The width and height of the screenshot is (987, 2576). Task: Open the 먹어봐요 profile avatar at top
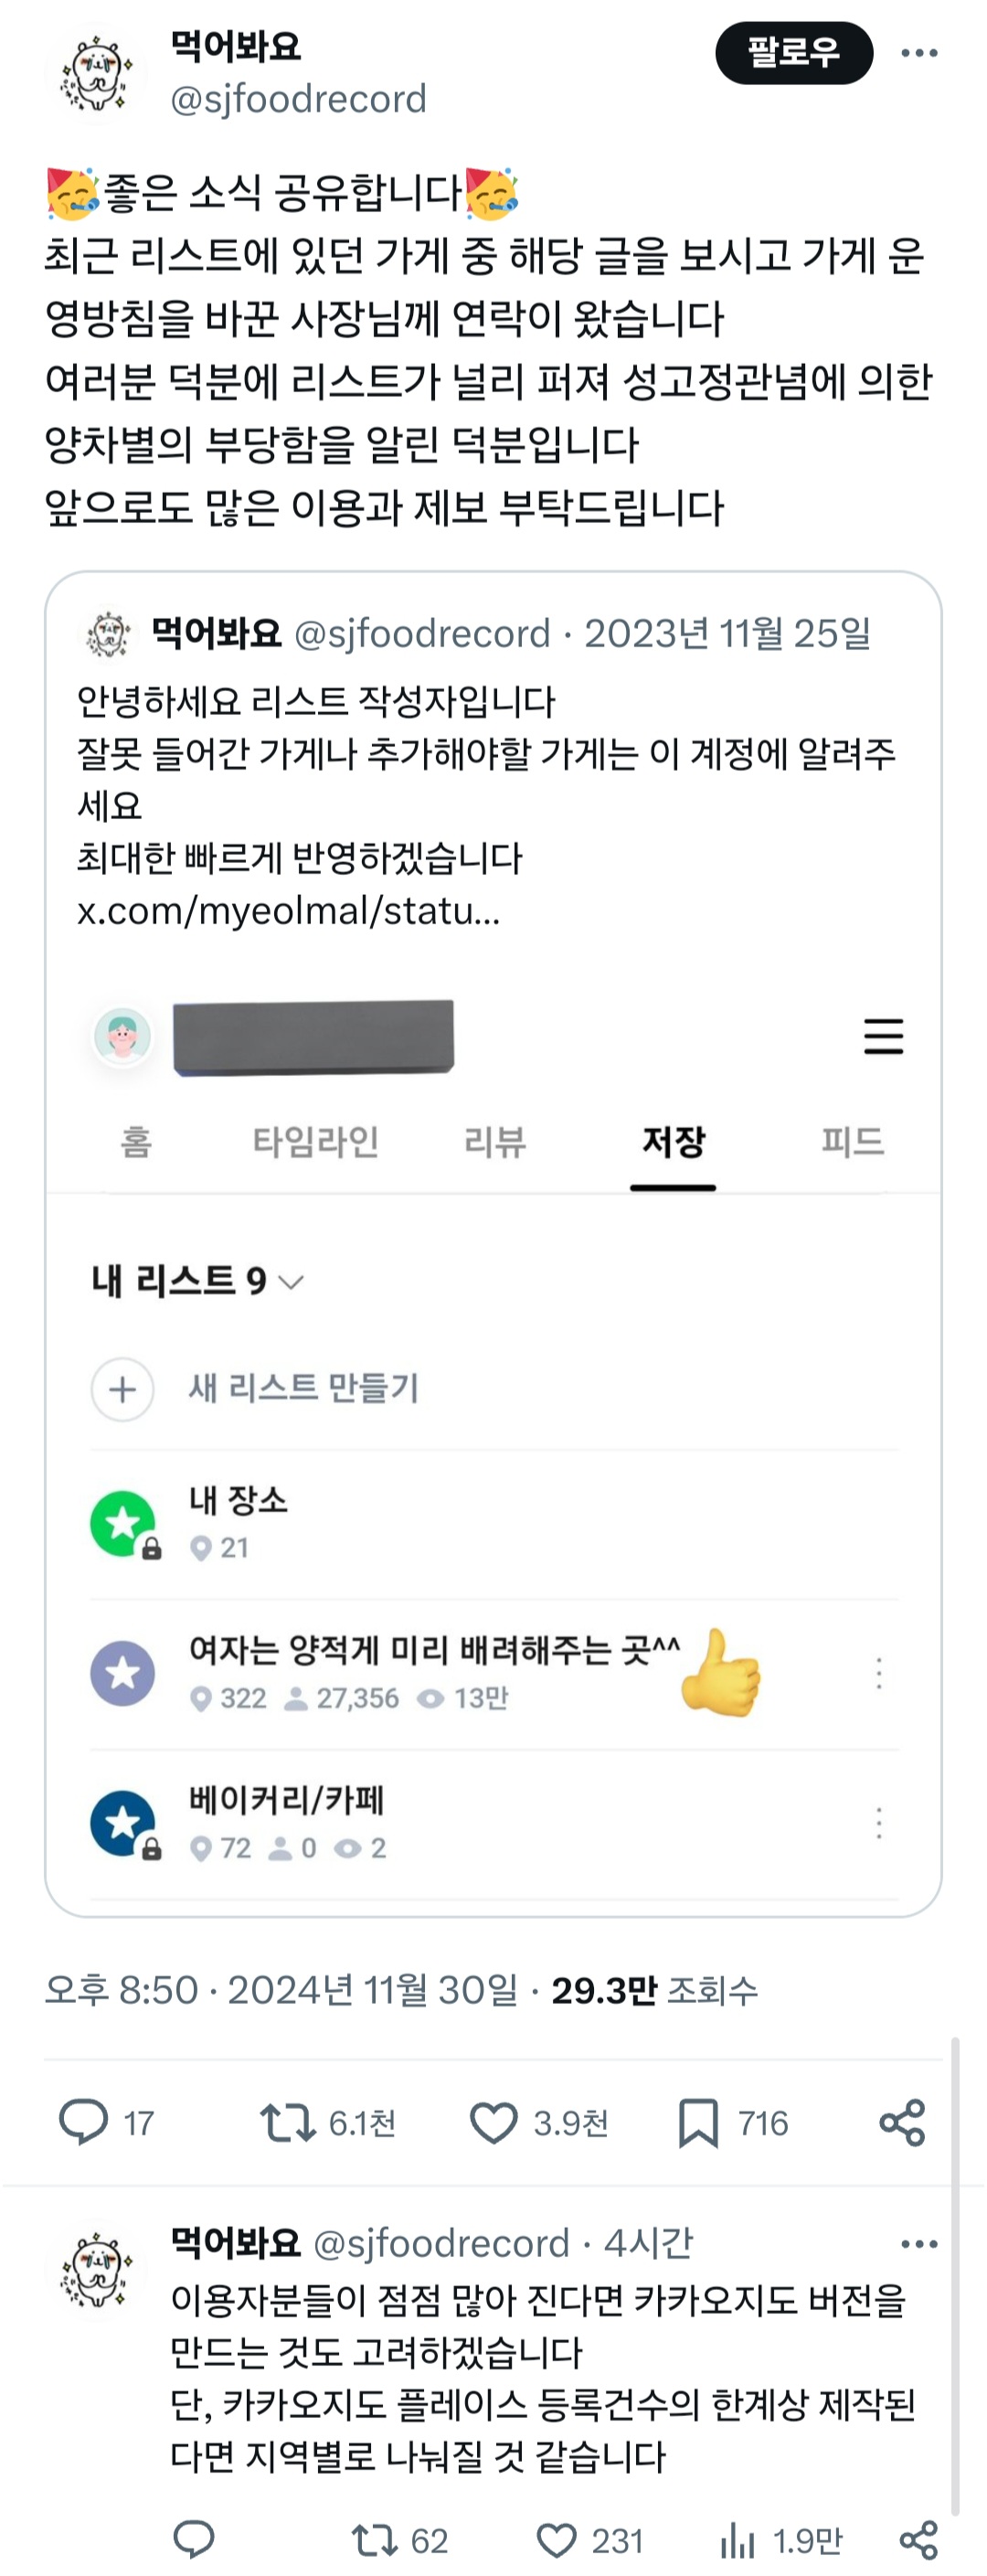click(96, 73)
